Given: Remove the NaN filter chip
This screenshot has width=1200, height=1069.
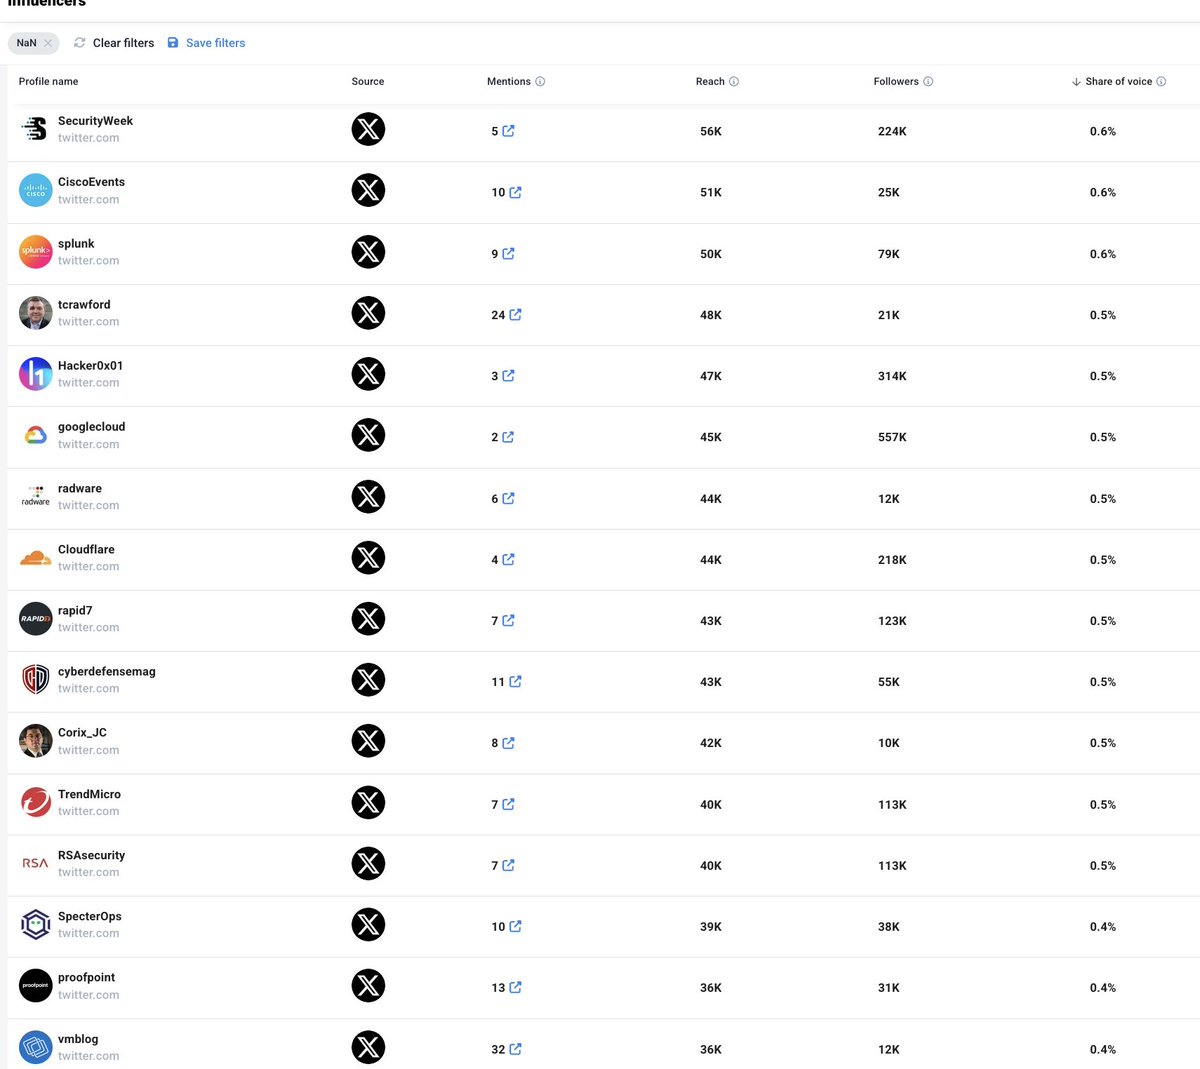Looking at the screenshot, I should 48,43.
